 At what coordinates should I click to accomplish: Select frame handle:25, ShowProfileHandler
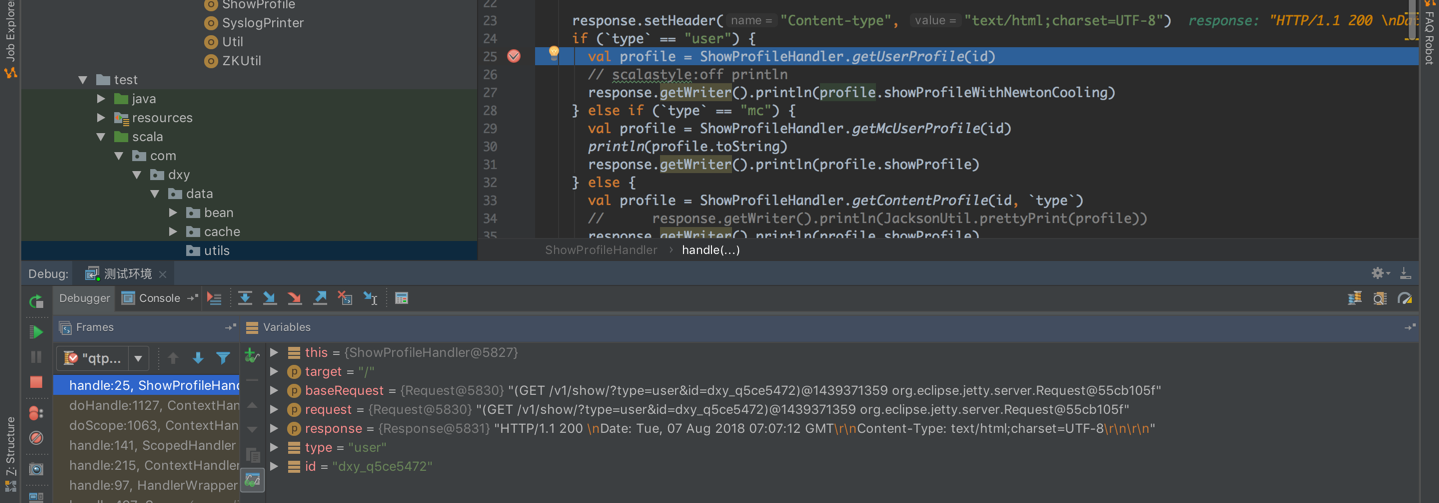tap(147, 385)
